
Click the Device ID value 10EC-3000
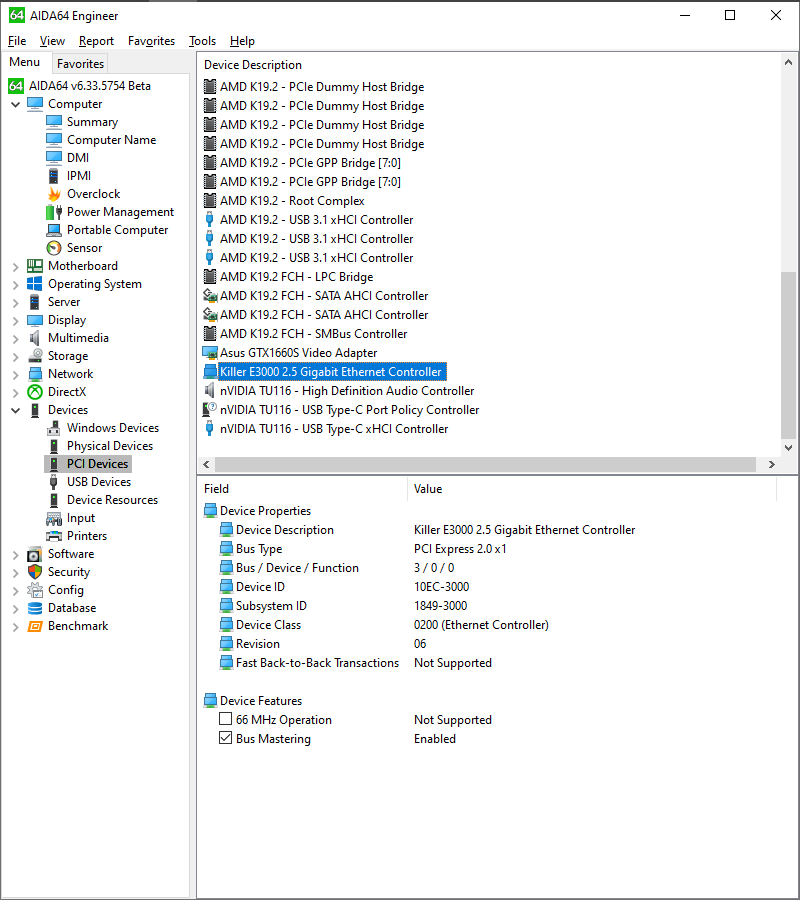[441, 587]
